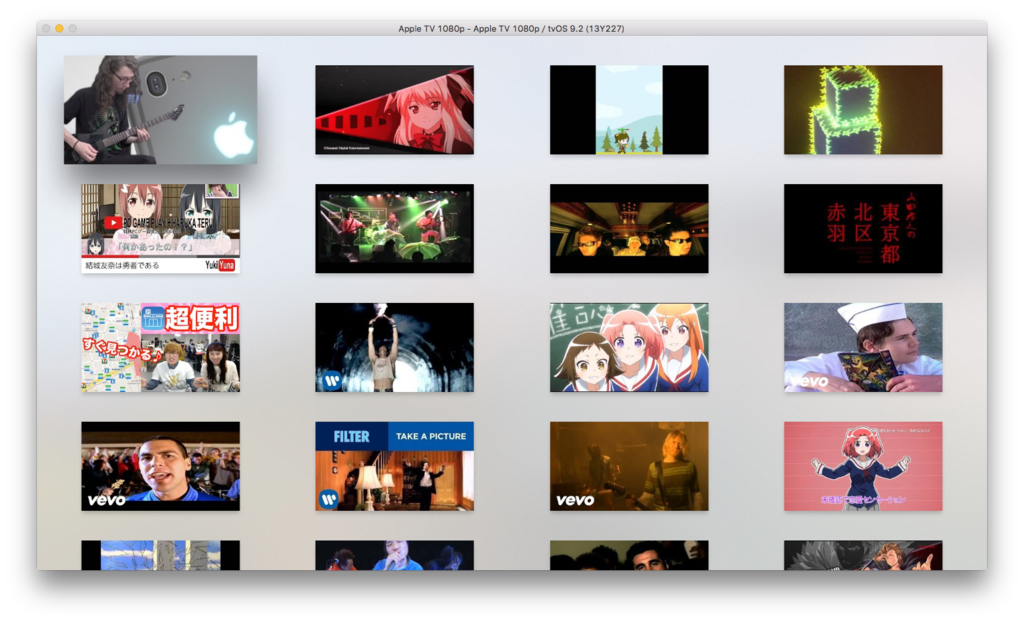
Task: Choose the three anime schoolgirls at chalkboard thumbnail
Action: click(629, 347)
